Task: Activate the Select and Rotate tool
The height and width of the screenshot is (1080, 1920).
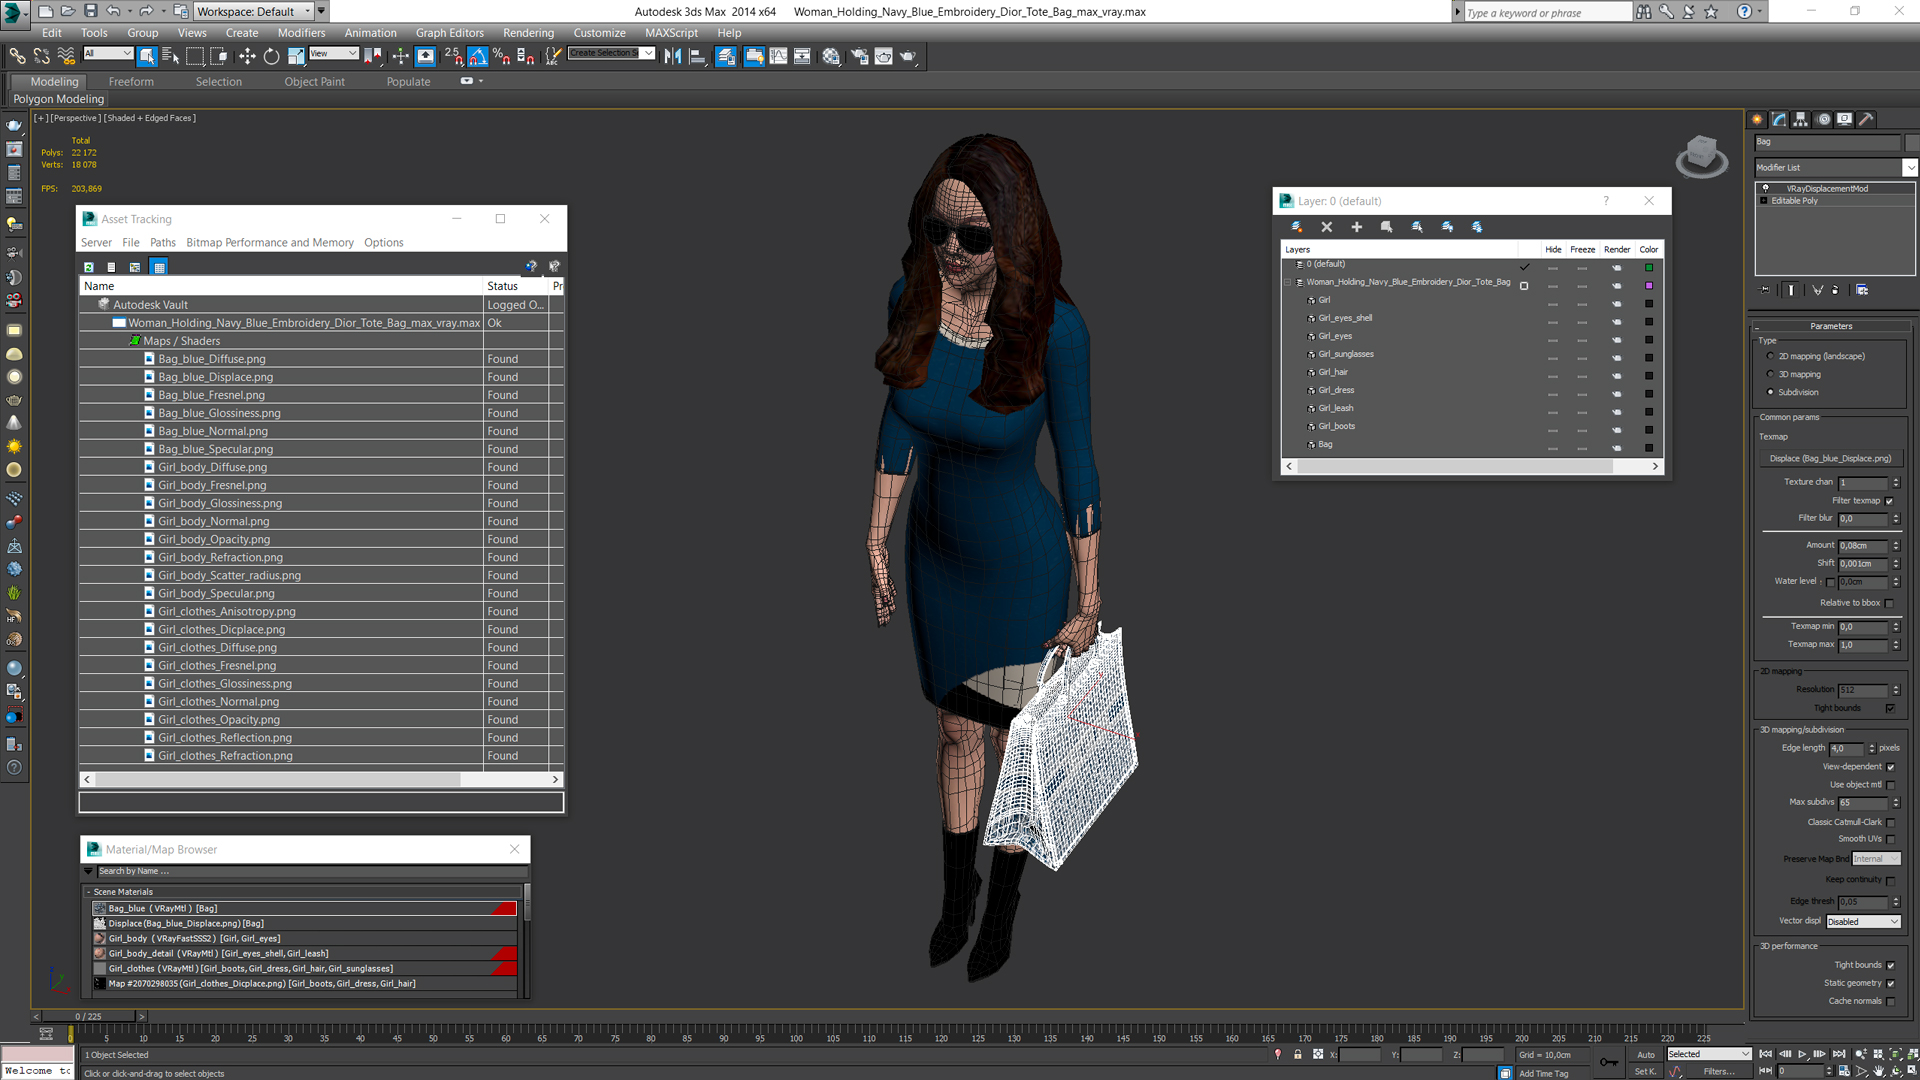Action: [271, 57]
